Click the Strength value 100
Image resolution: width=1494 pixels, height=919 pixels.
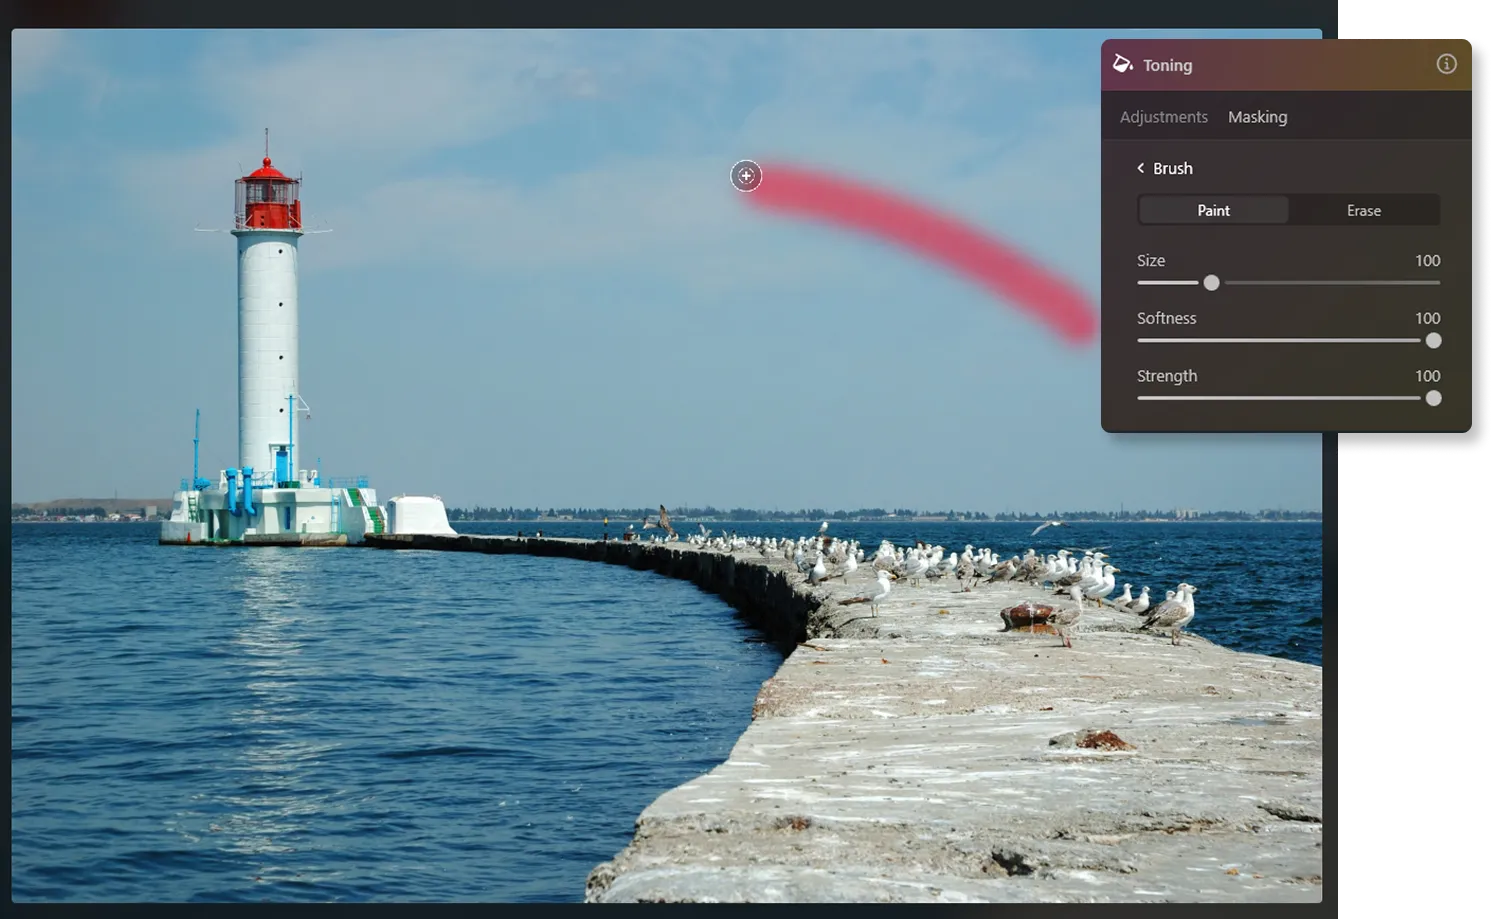[x=1427, y=376]
